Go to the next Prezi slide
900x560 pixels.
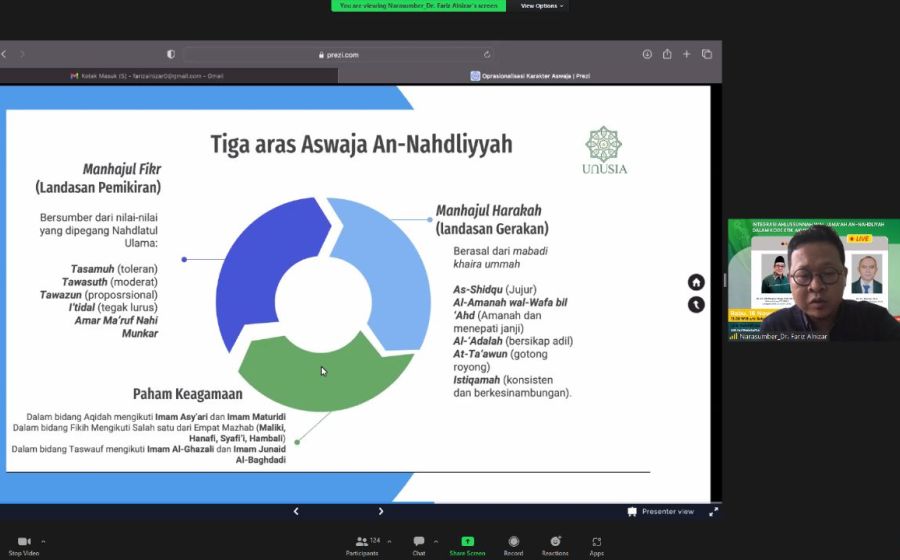click(381, 511)
